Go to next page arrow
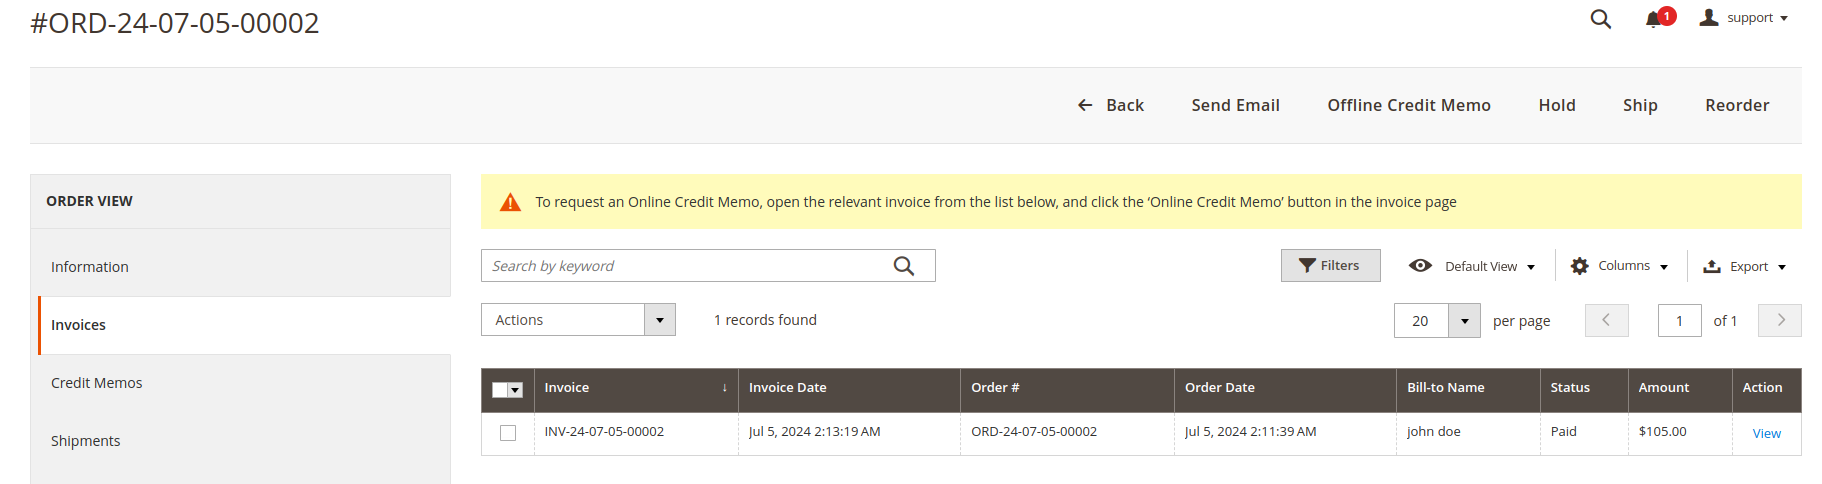 click(1780, 321)
